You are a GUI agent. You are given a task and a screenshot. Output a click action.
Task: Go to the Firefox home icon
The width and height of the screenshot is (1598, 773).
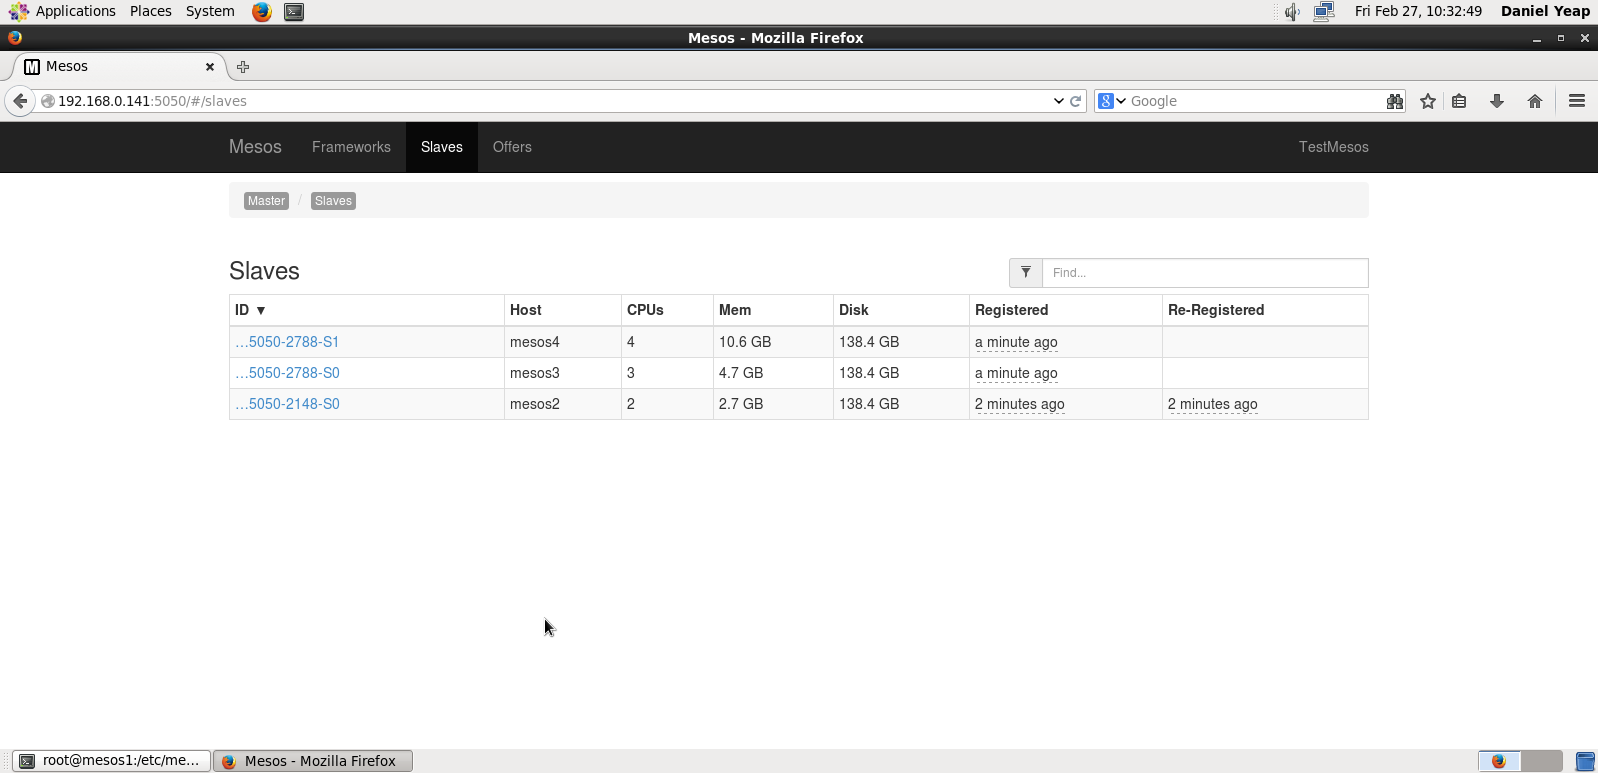pyautogui.click(x=1535, y=101)
